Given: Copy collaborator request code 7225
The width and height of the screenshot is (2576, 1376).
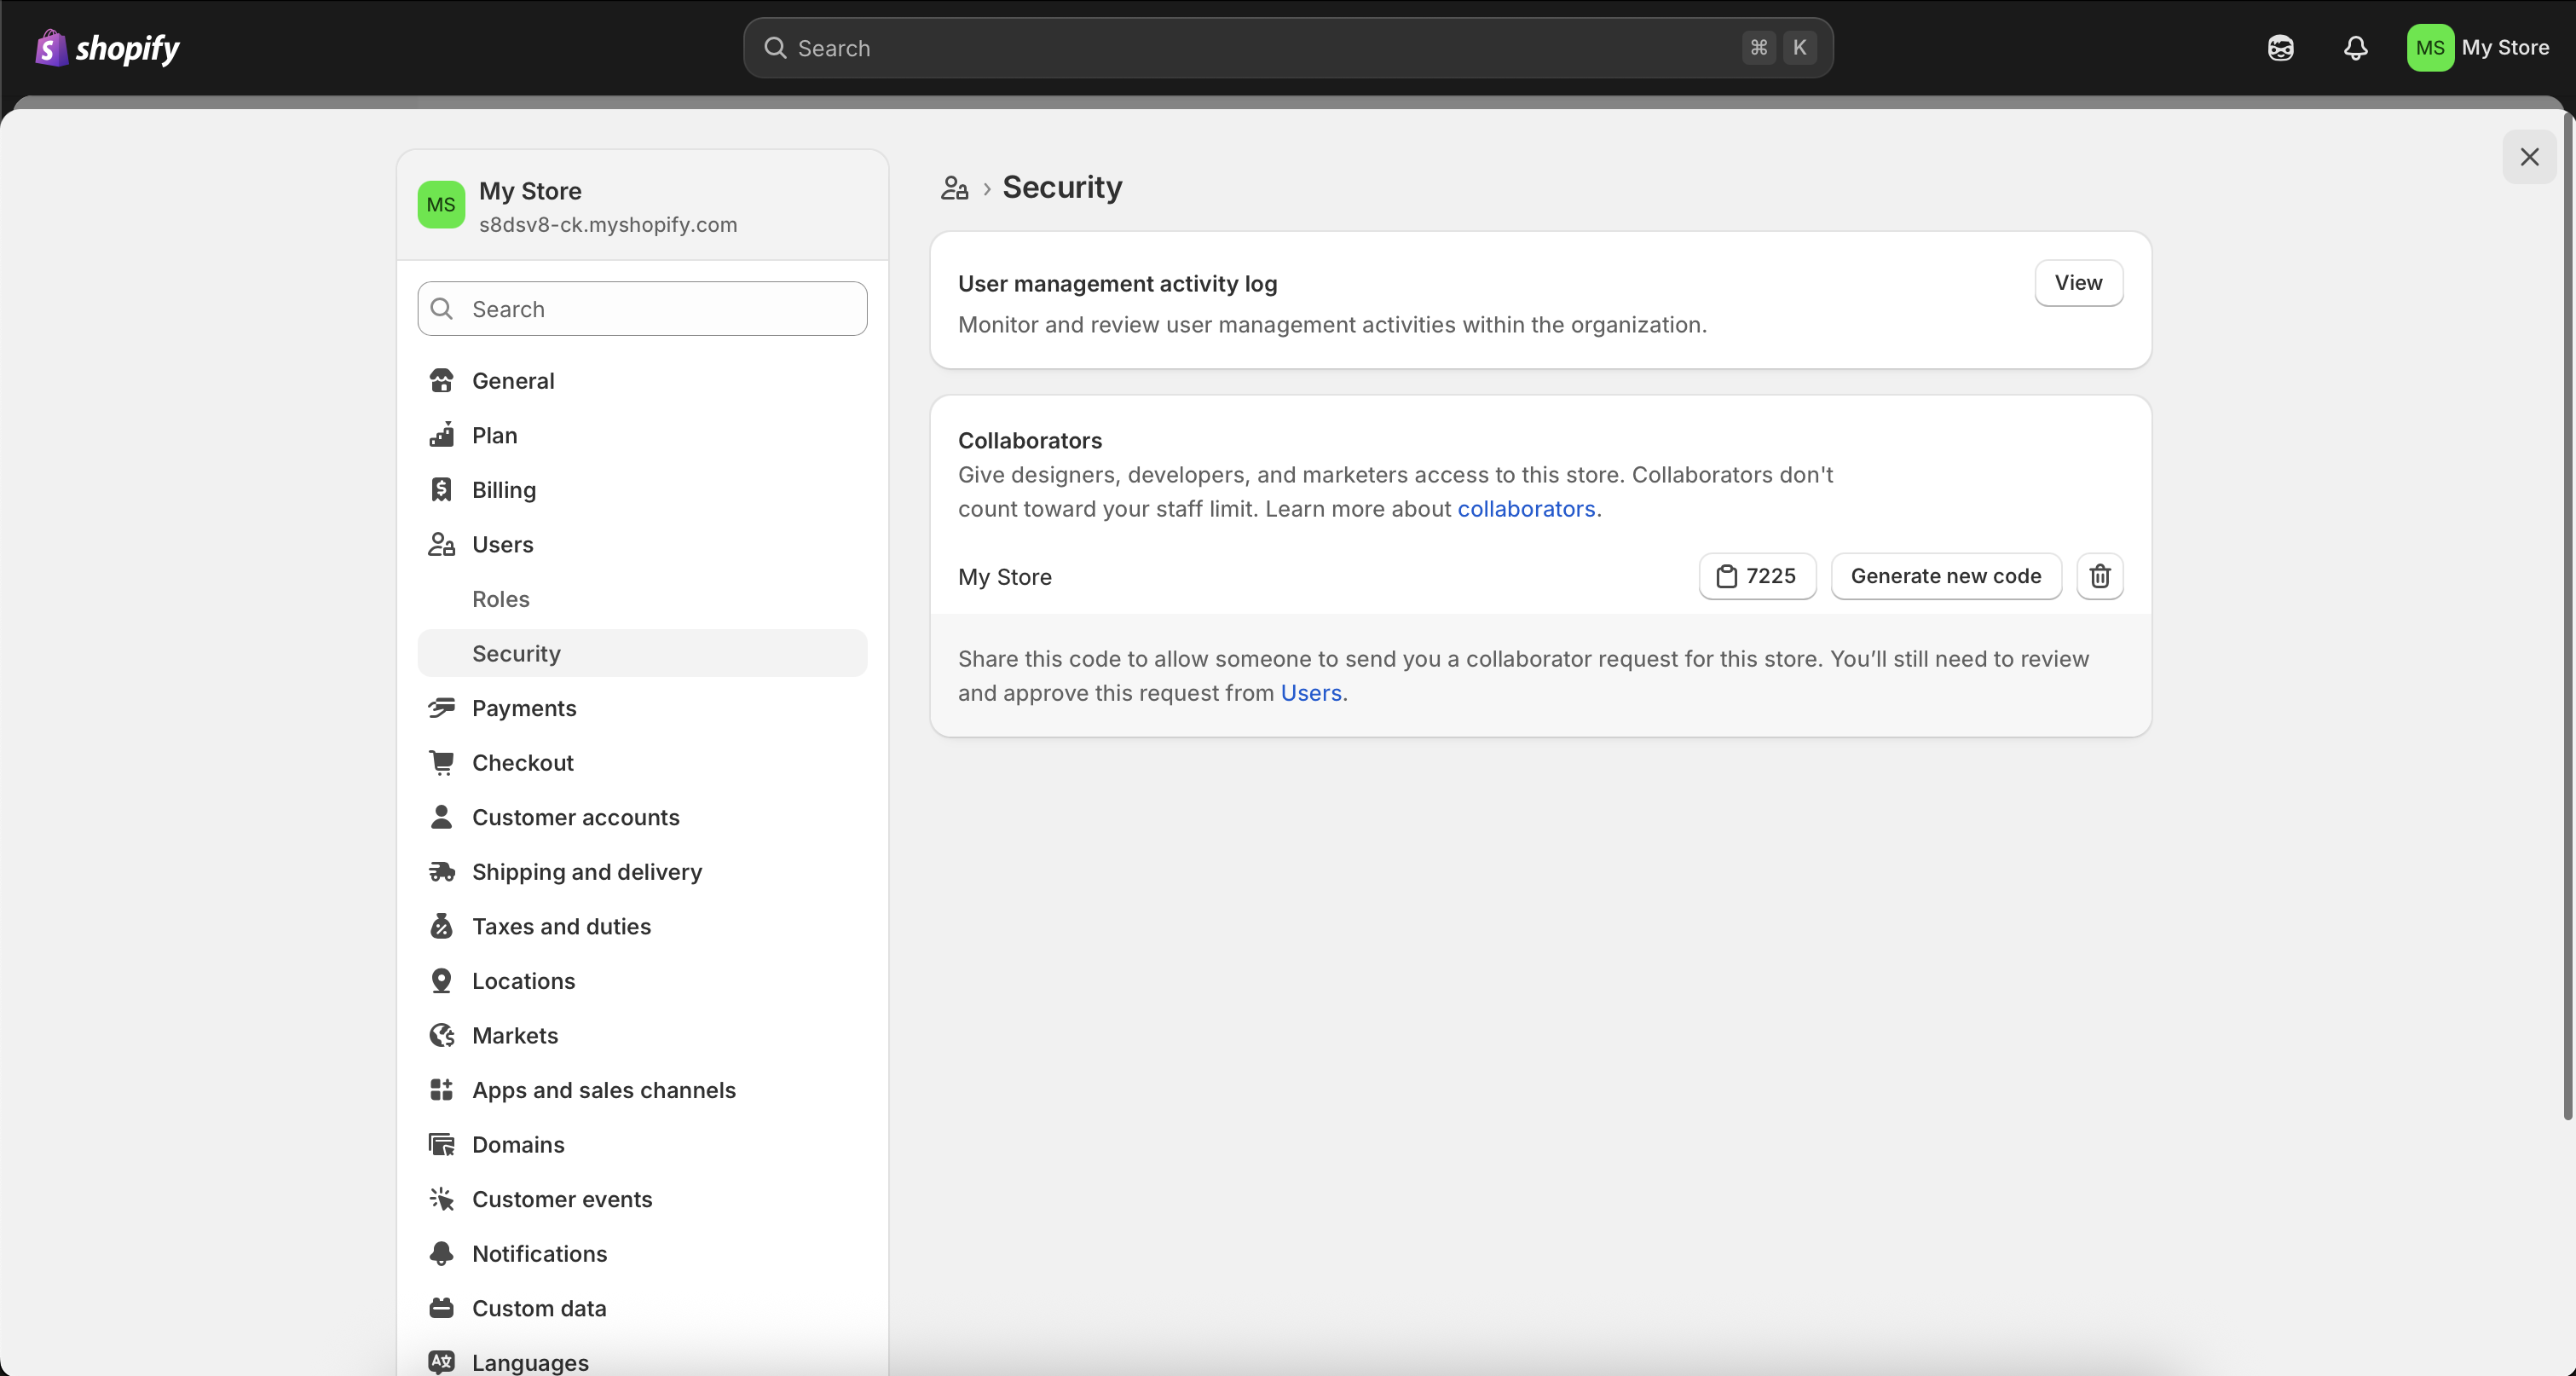Looking at the screenshot, I should (x=1757, y=576).
